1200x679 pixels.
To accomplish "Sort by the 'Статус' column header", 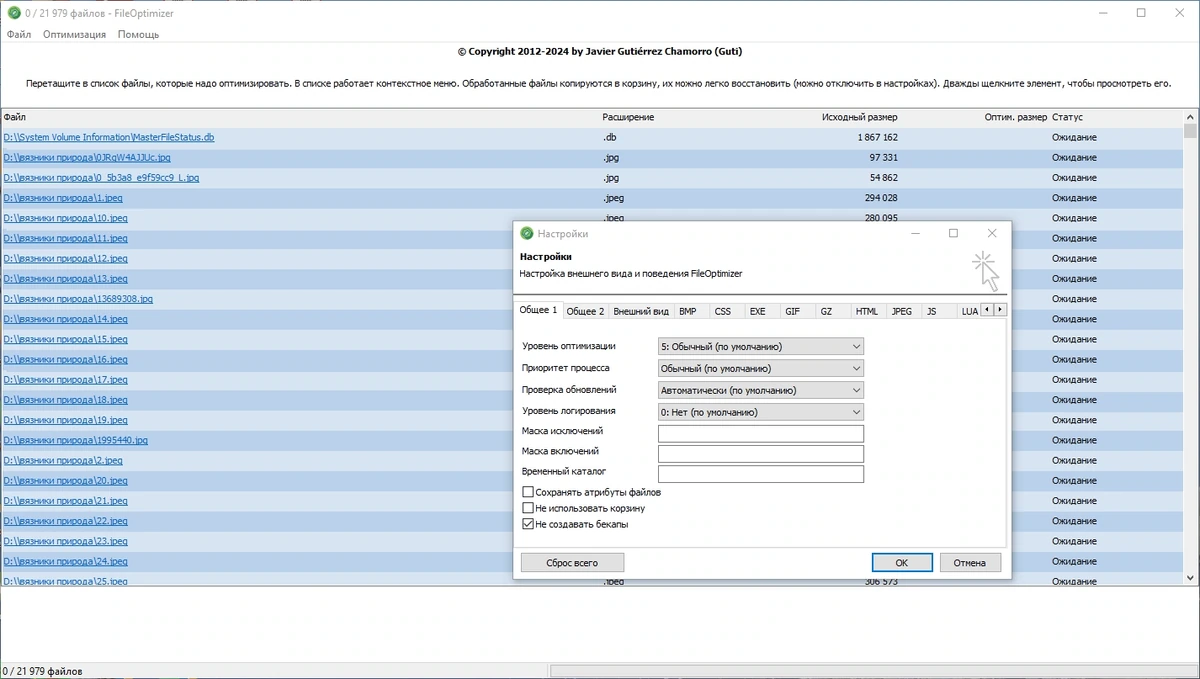I will [1067, 117].
